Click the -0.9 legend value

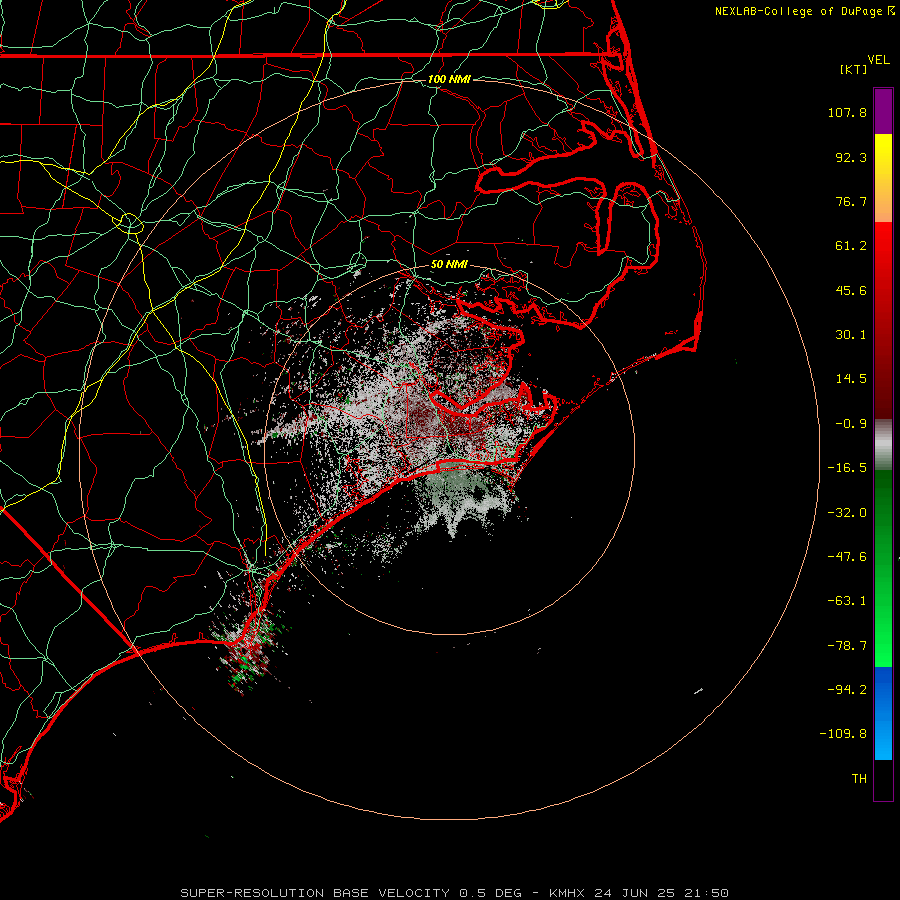tap(851, 424)
